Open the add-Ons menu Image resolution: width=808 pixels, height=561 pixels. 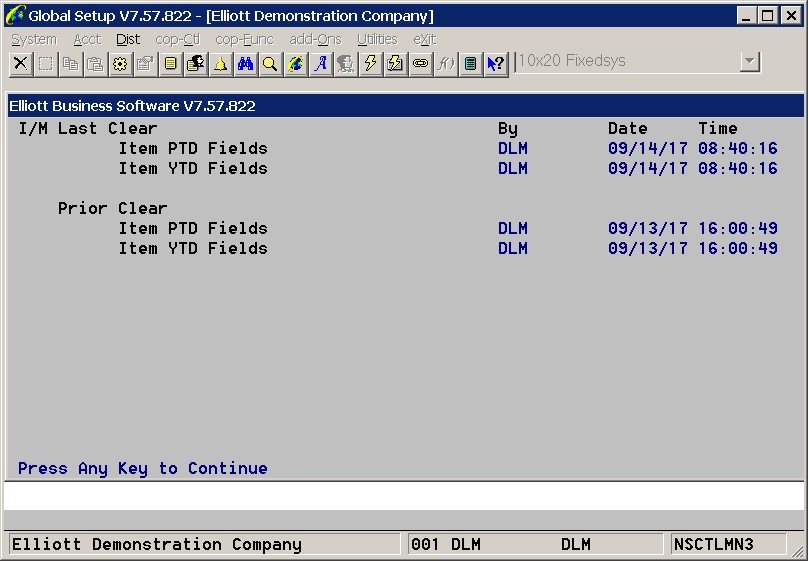(315, 40)
